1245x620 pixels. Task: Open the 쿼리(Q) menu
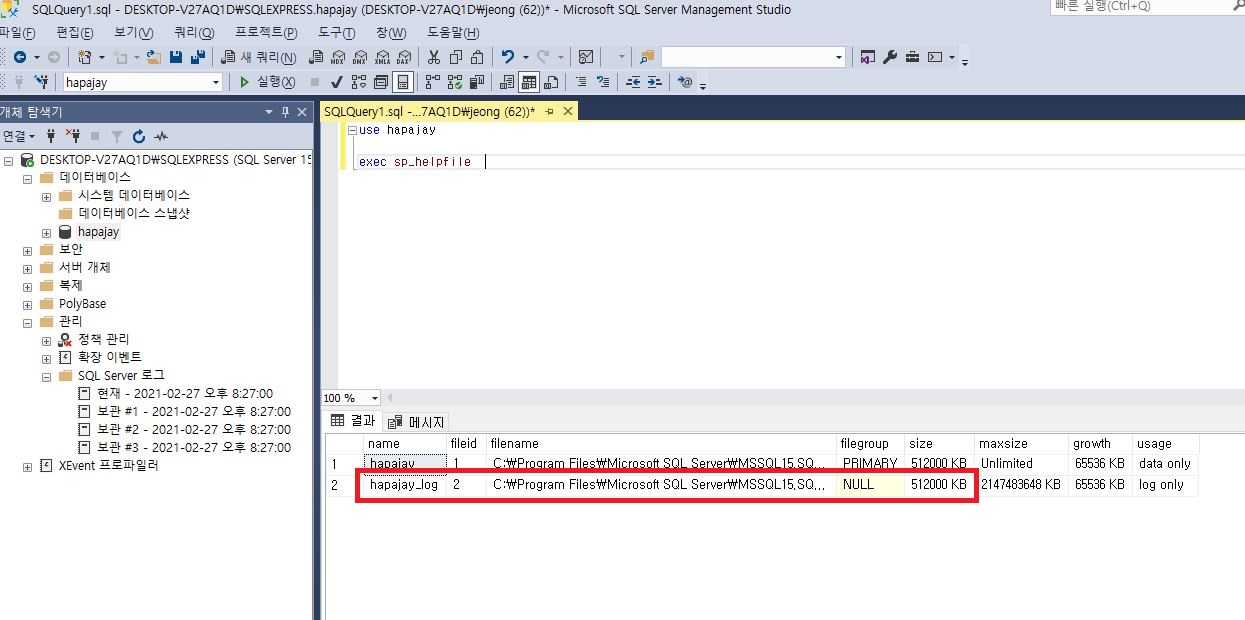194,32
